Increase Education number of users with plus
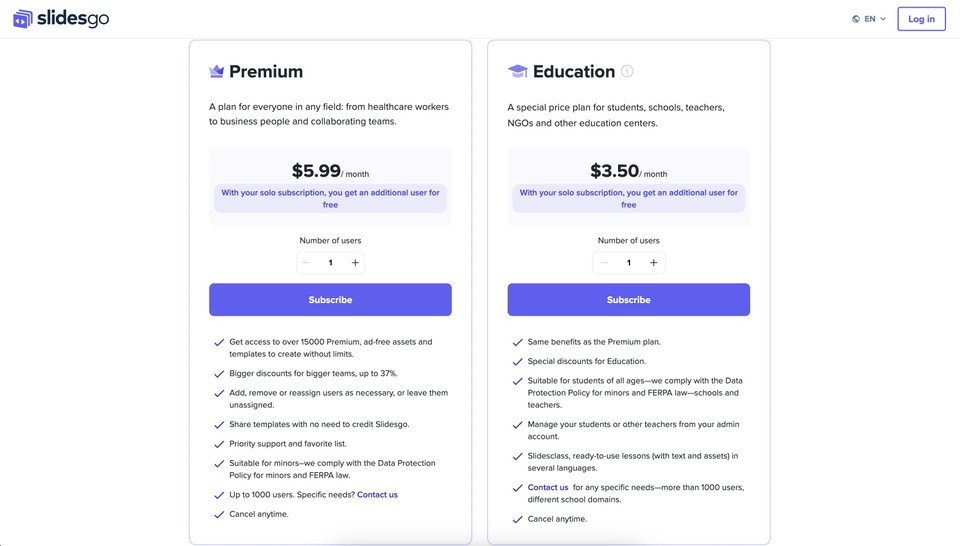The width and height of the screenshot is (960, 546). pyautogui.click(x=653, y=263)
